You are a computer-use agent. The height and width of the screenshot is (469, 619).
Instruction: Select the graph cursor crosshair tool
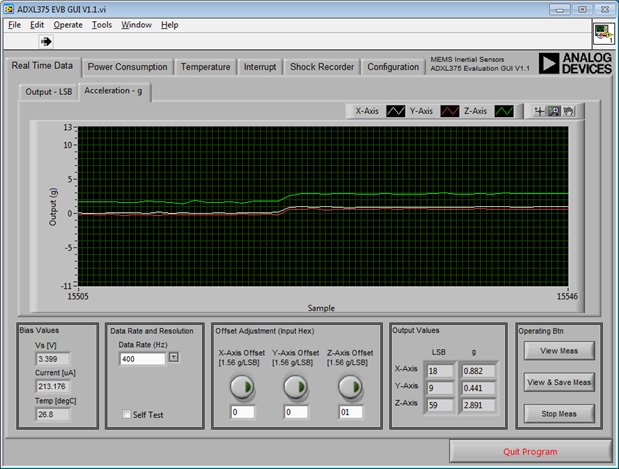tap(540, 111)
